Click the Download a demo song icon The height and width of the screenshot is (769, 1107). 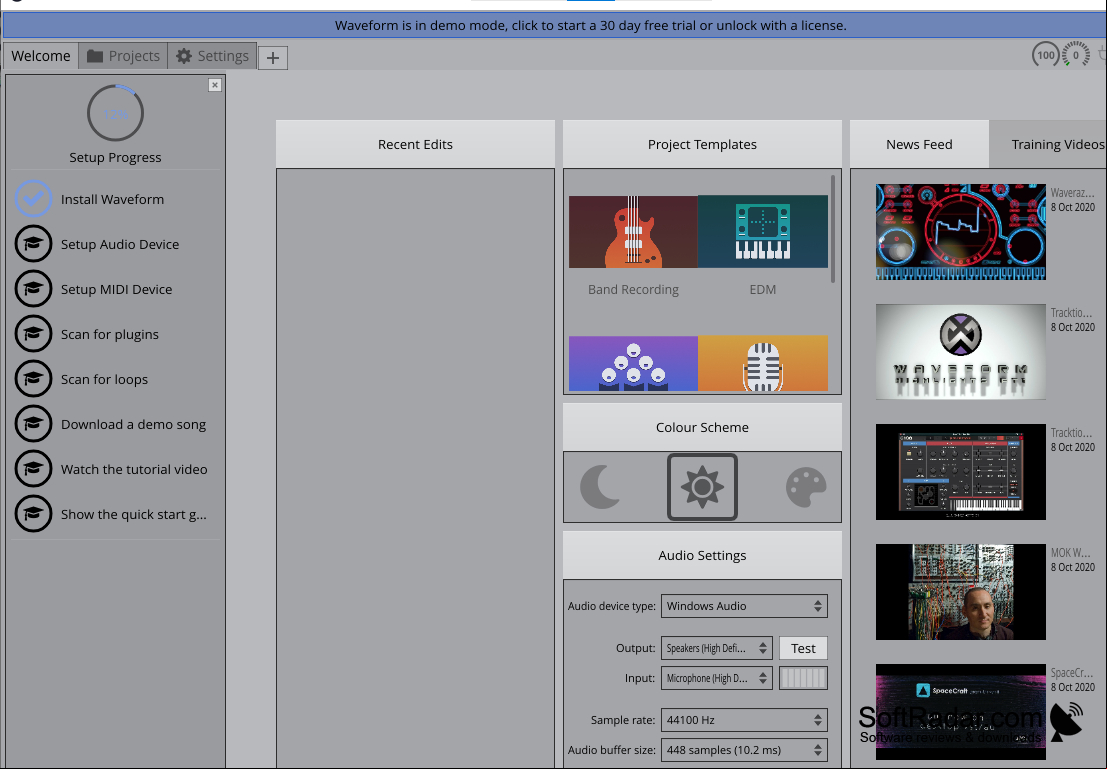(33, 424)
